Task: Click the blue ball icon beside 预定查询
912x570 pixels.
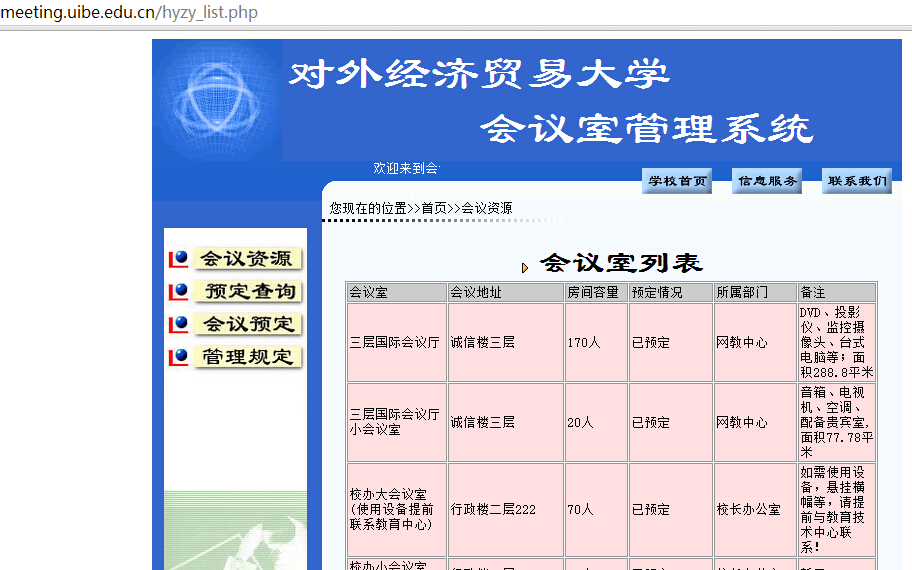Action: click(x=179, y=291)
